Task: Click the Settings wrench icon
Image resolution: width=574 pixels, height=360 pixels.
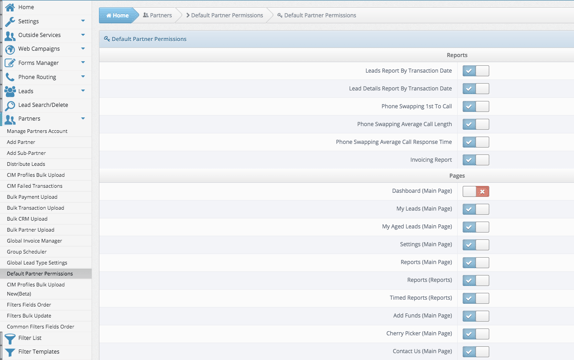Action: [x=10, y=21]
